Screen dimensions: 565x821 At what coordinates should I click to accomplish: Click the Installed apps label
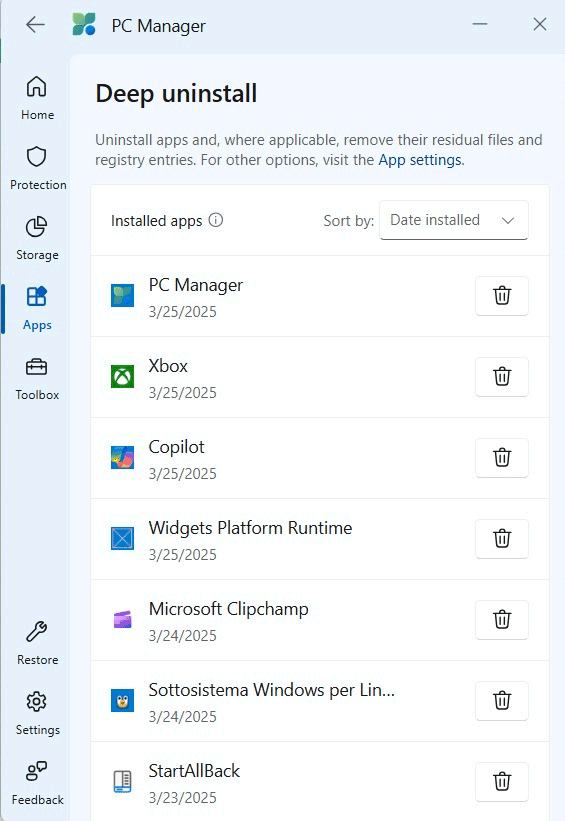click(x=157, y=221)
